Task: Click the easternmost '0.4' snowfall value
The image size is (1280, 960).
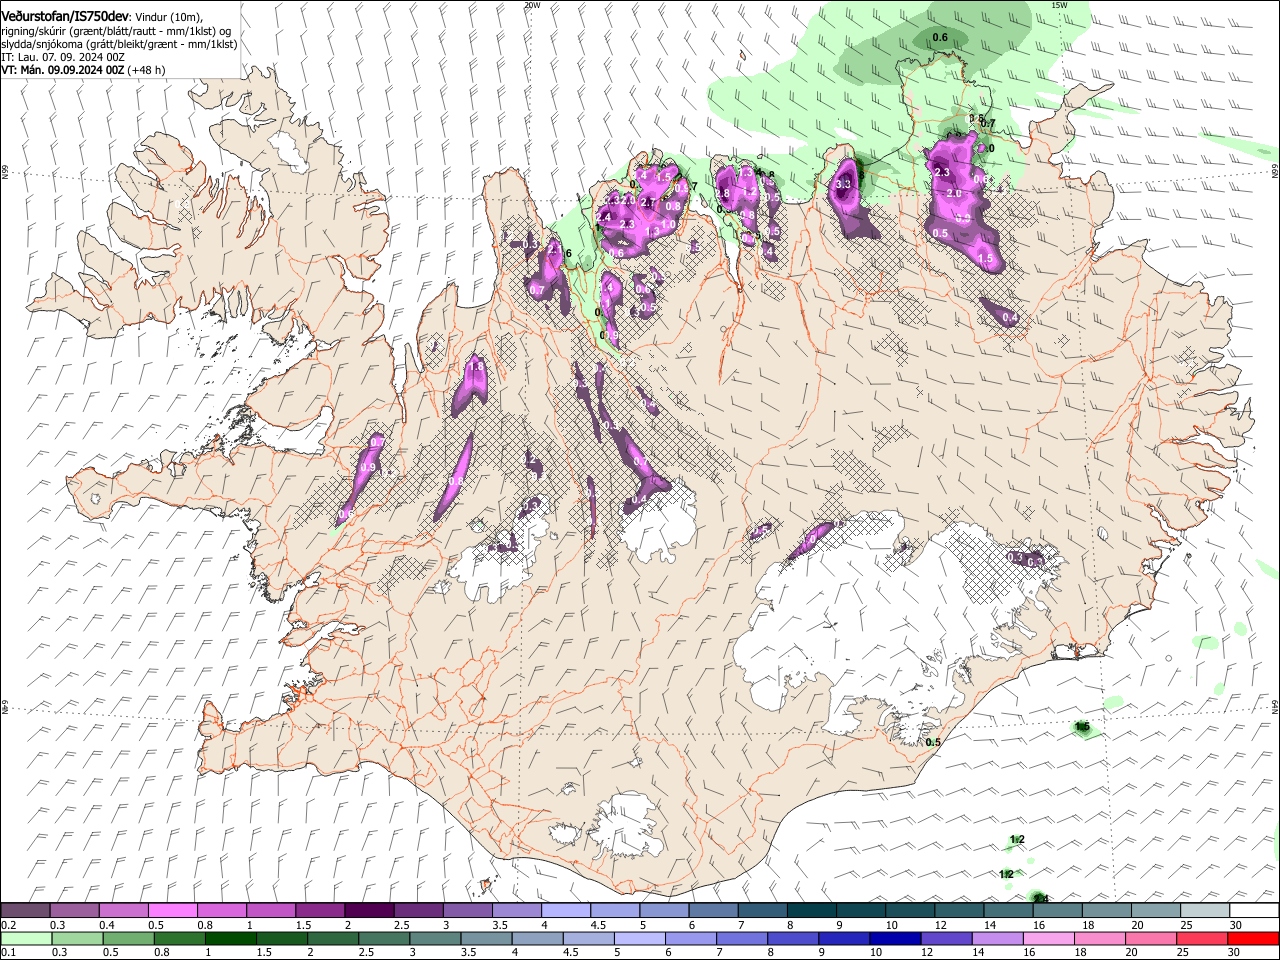Action: tap(1010, 318)
